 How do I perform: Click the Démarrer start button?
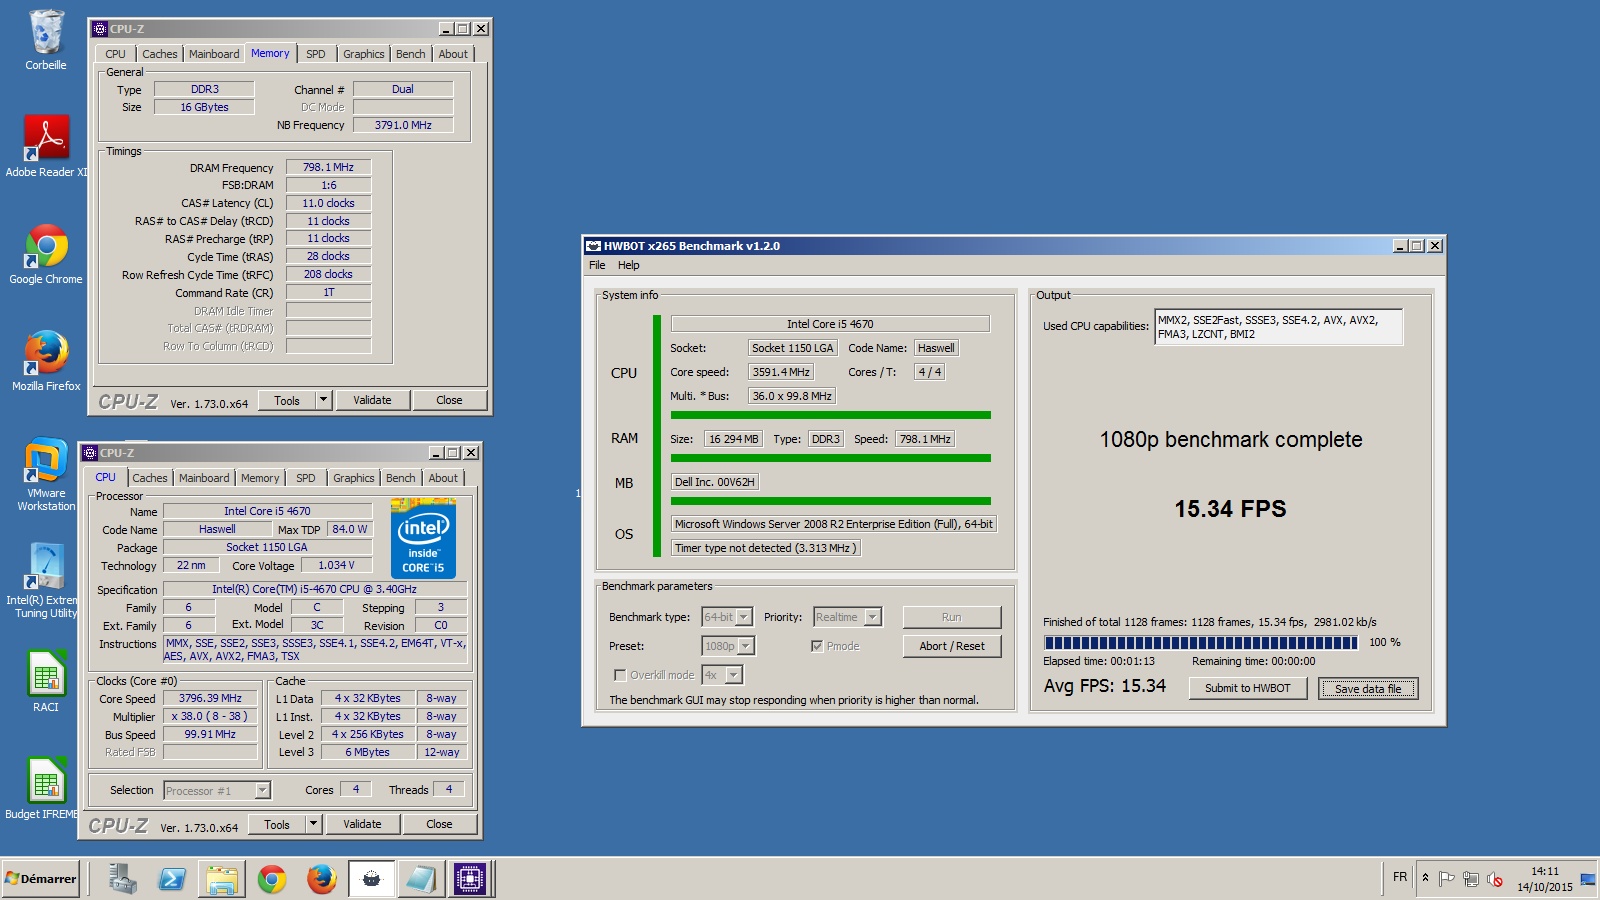(41, 879)
